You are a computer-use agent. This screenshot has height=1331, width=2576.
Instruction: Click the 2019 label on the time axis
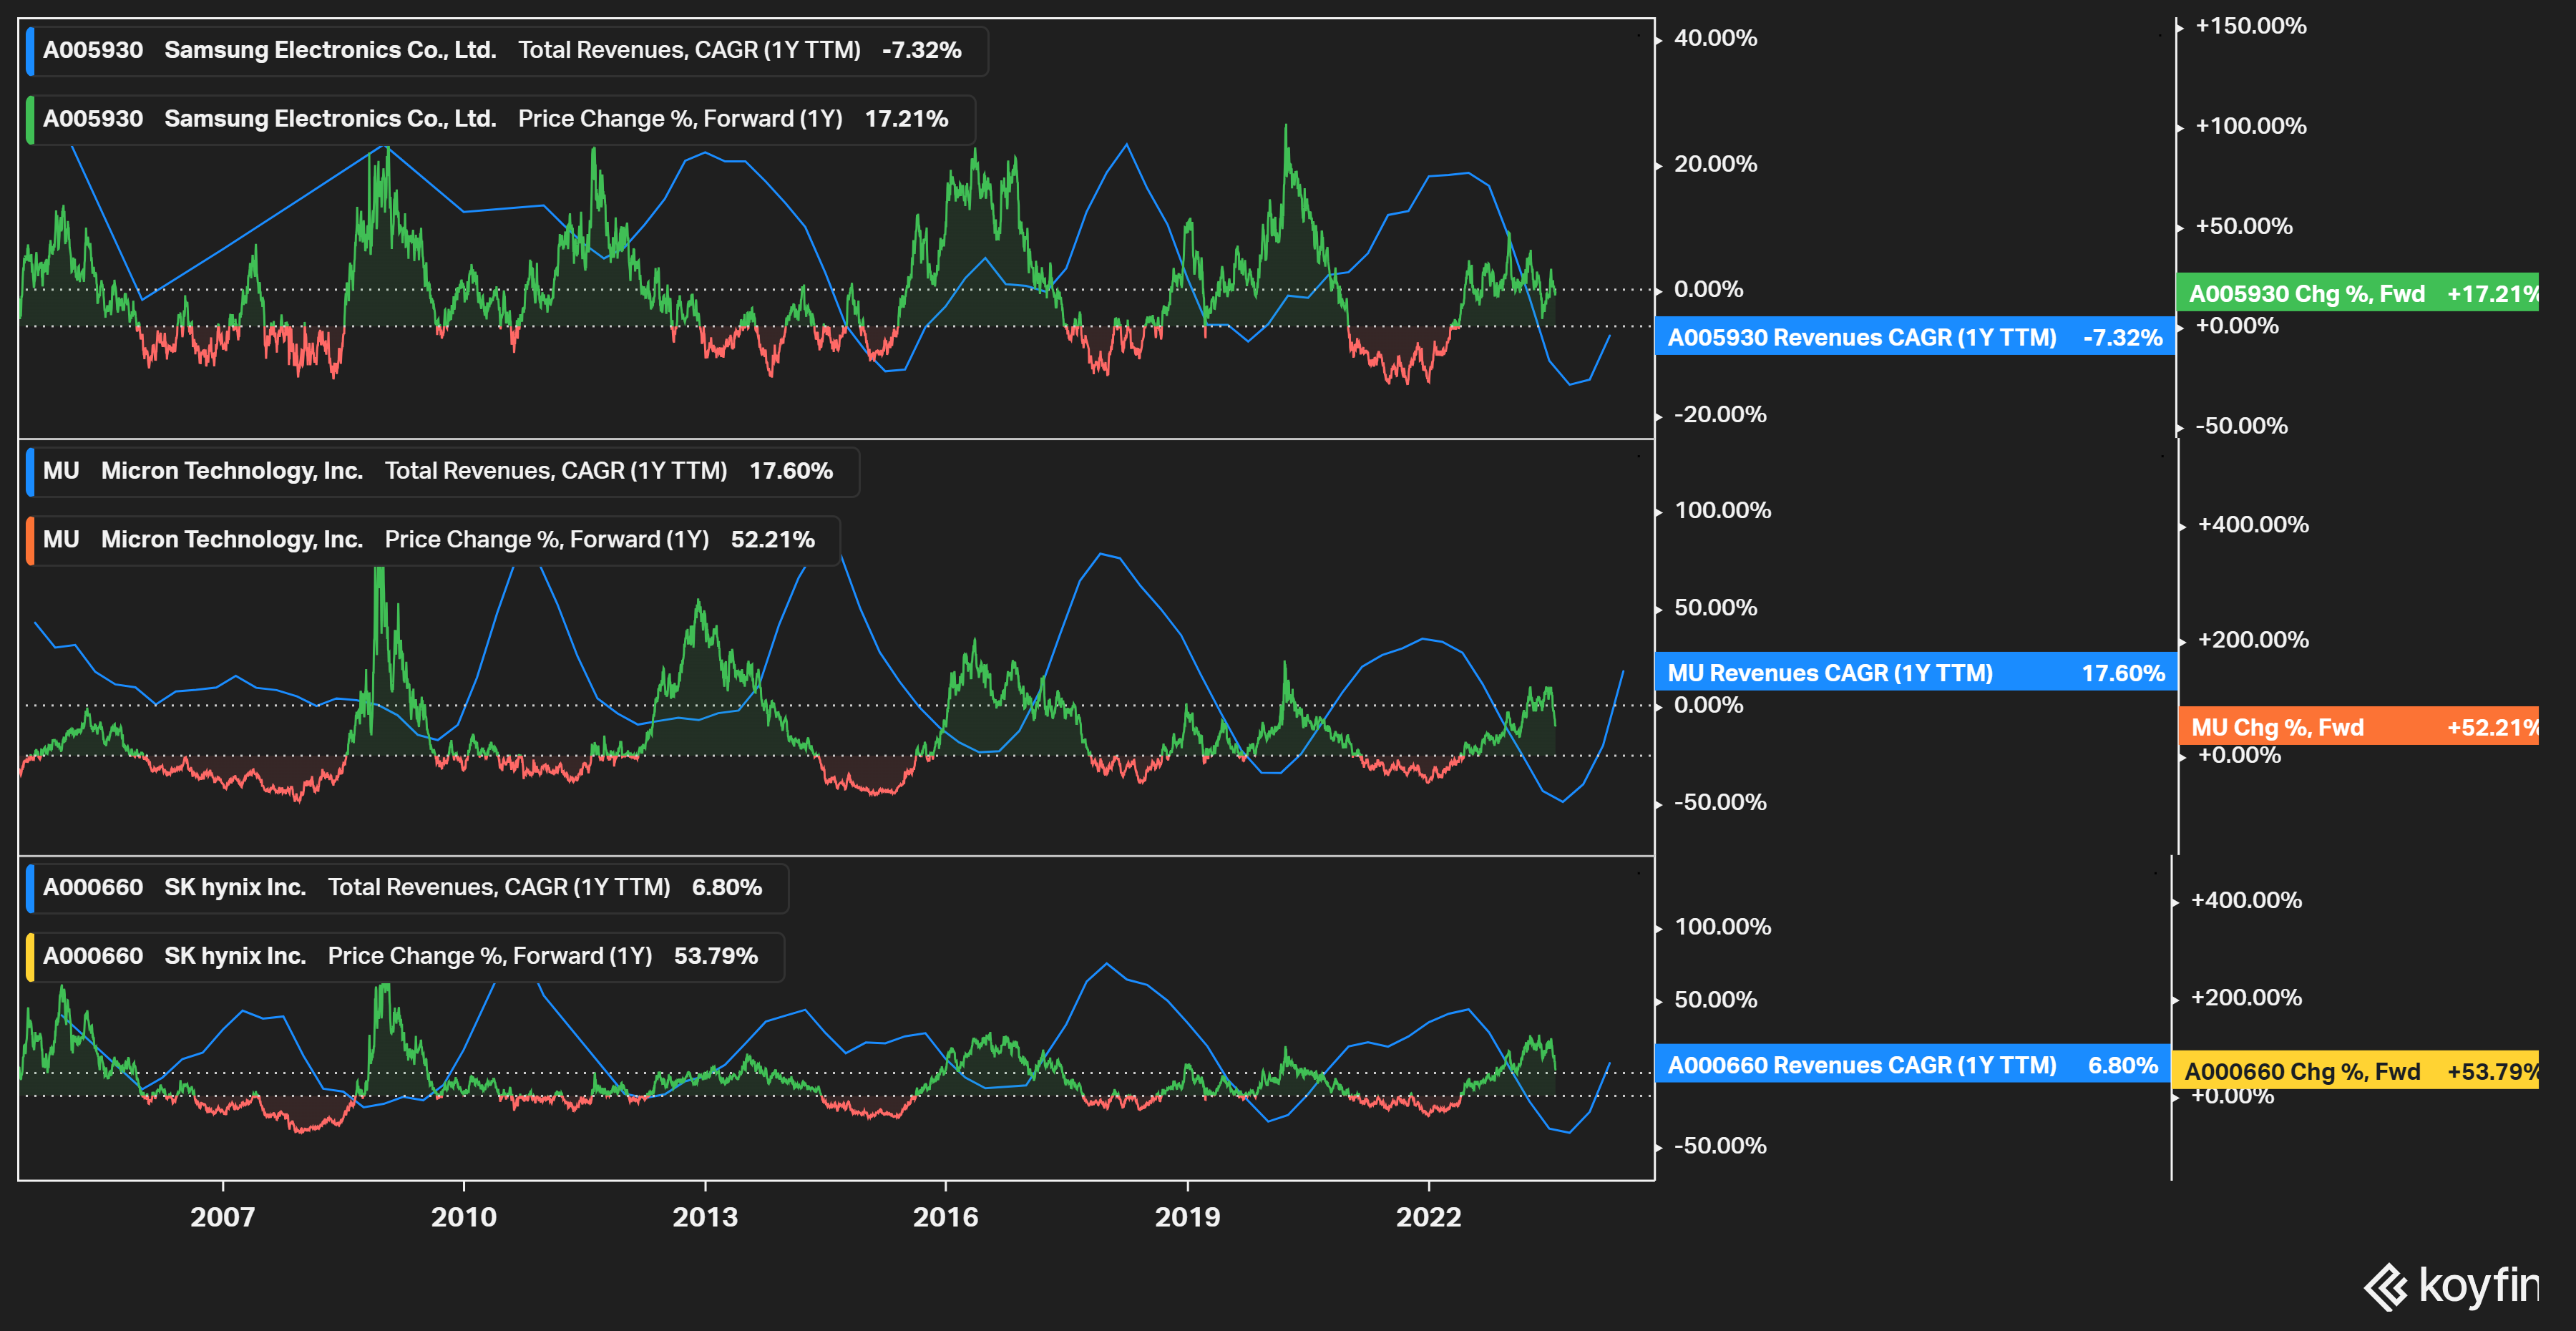(x=1188, y=1217)
